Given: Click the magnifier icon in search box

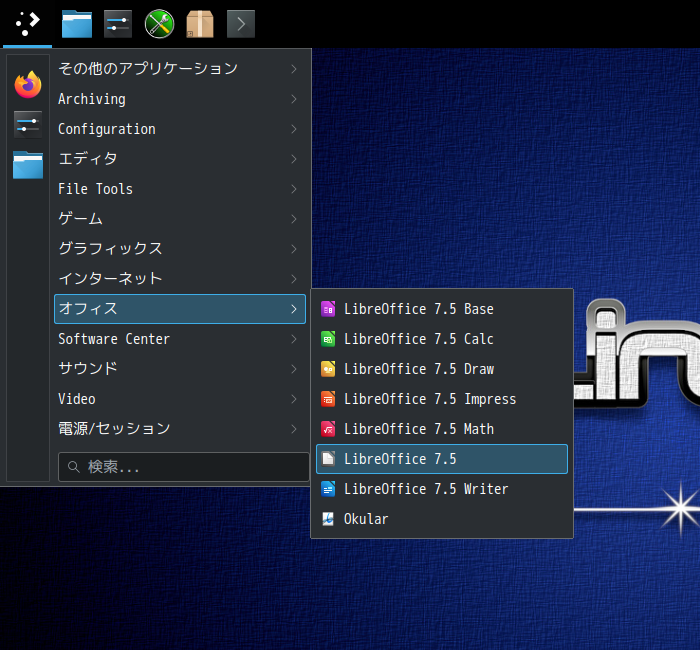Looking at the screenshot, I should pyautogui.click(x=74, y=467).
